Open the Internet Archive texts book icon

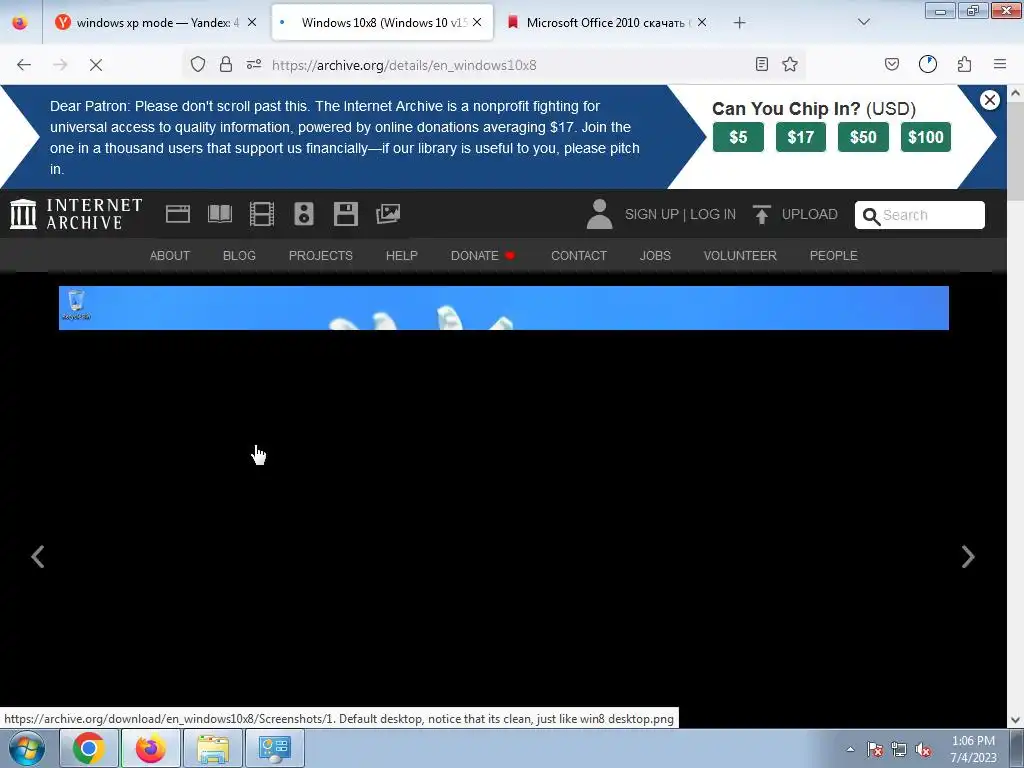click(x=219, y=214)
